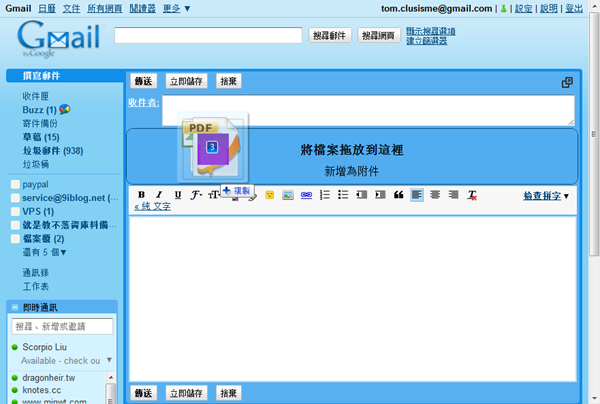Click the 收件者 recipients link

pyautogui.click(x=143, y=102)
